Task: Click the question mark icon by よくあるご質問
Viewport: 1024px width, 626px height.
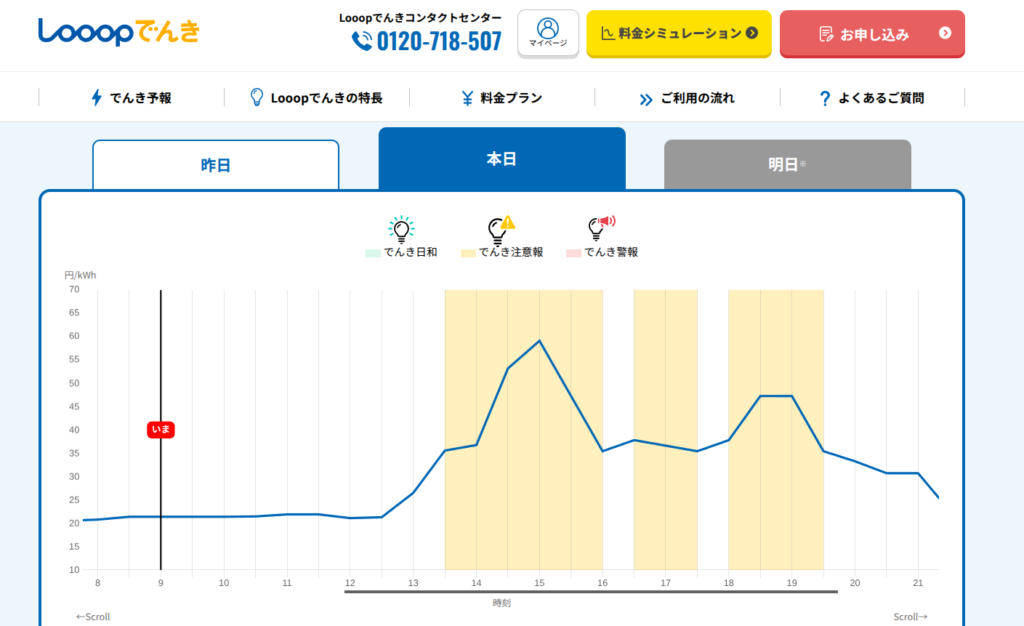Action: (x=825, y=99)
